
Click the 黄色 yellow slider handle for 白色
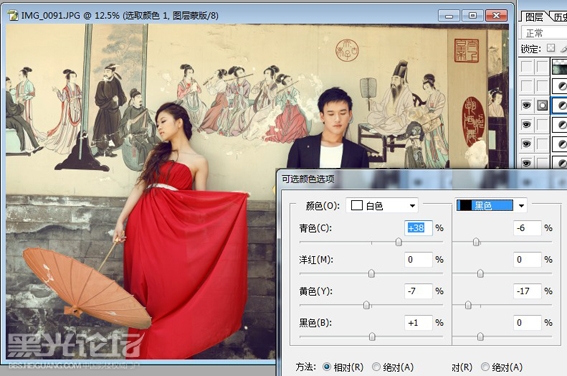coord(366,305)
